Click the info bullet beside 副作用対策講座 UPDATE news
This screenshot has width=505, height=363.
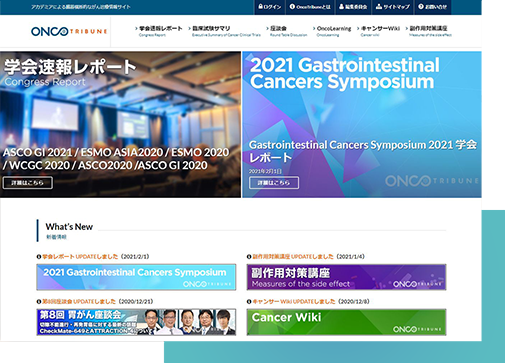click(249, 257)
